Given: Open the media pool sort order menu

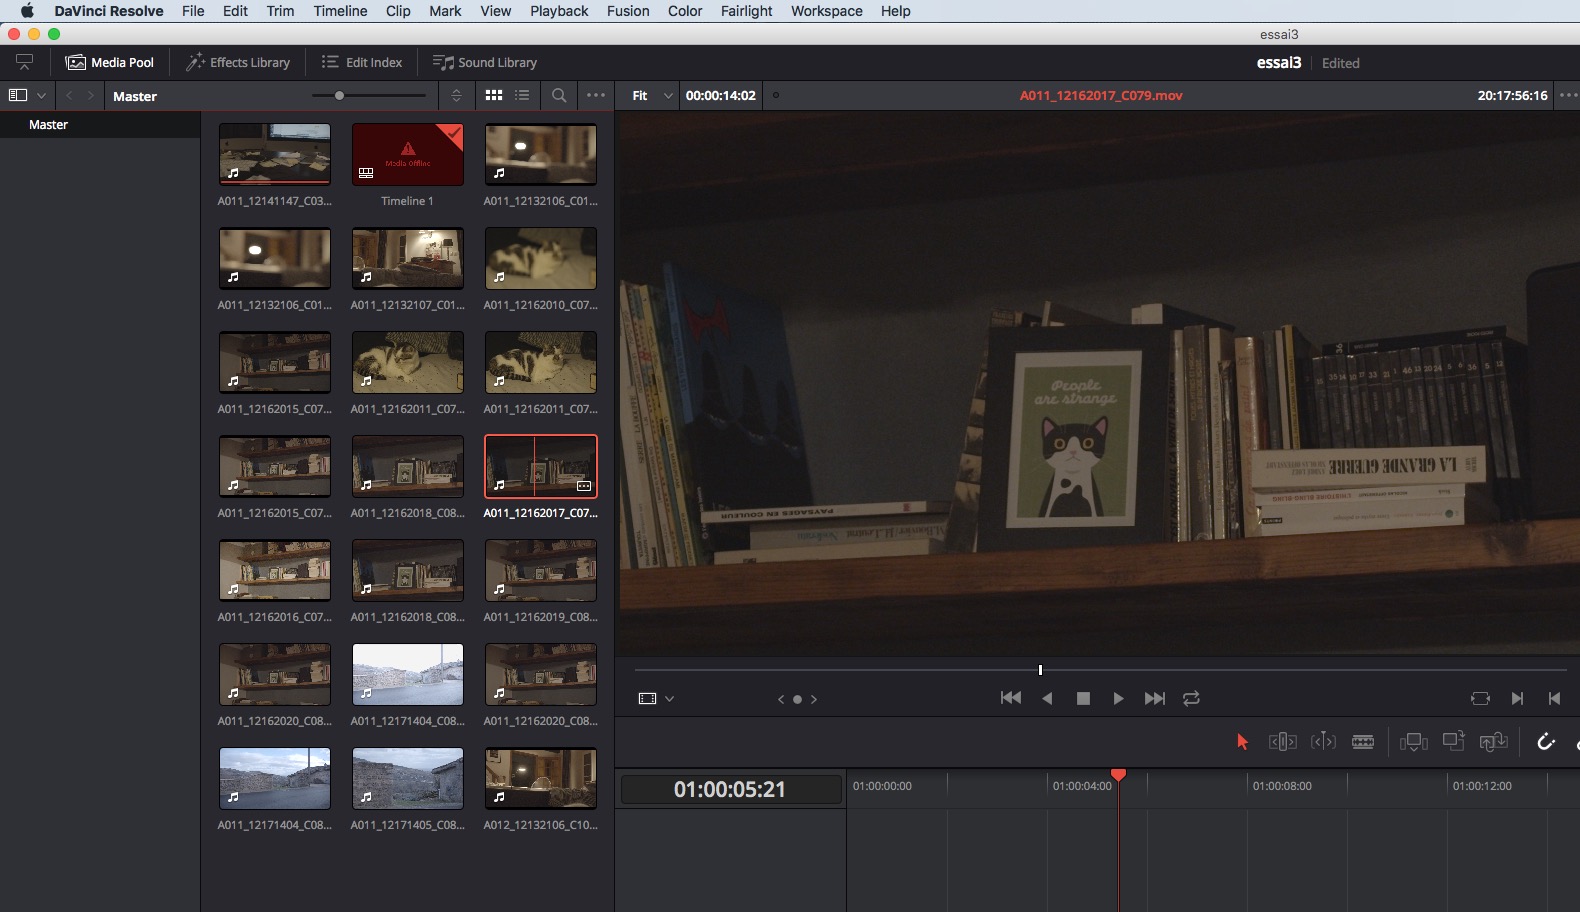Looking at the screenshot, I should coord(456,96).
